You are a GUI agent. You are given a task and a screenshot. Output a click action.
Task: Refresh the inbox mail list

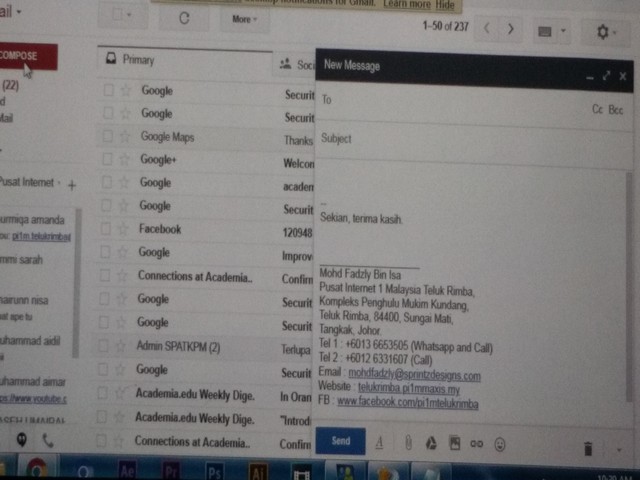click(x=184, y=18)
